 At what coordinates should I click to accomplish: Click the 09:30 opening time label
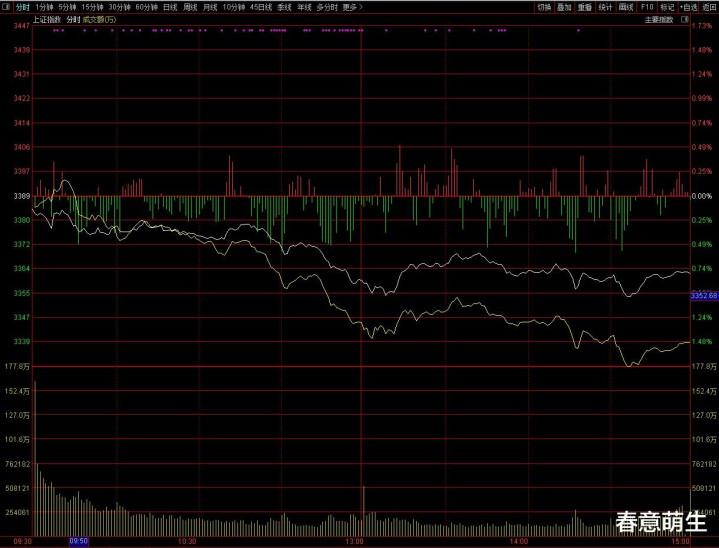23,542
